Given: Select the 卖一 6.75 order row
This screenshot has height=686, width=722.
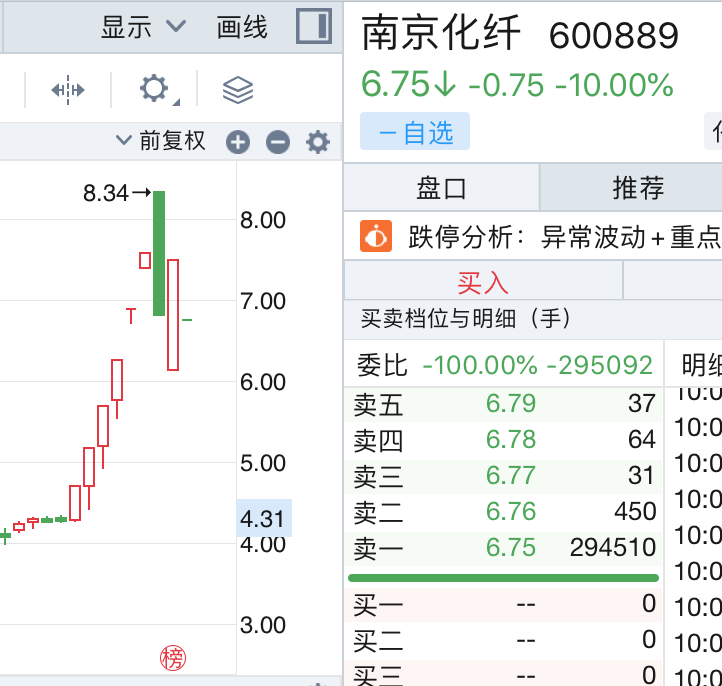Looking at the screenshot, I should tap(504, 548).
